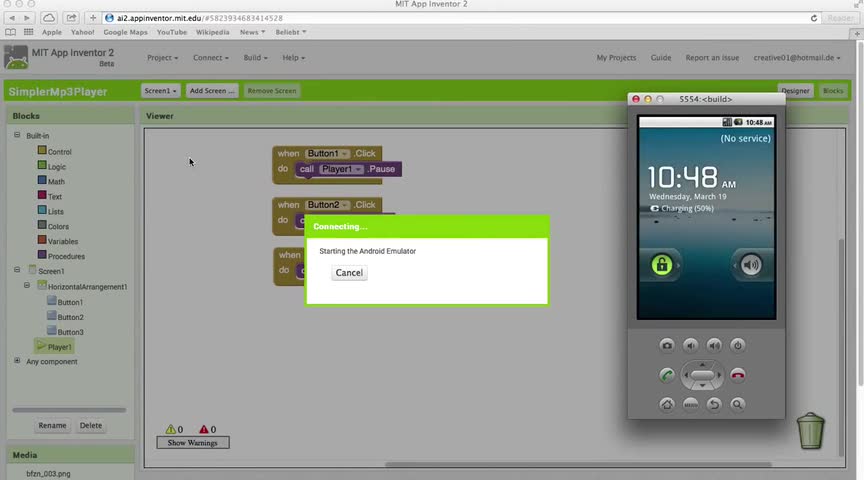
Task: Click Blocks panel horizontal scrollbar
Action: (69, 410)
